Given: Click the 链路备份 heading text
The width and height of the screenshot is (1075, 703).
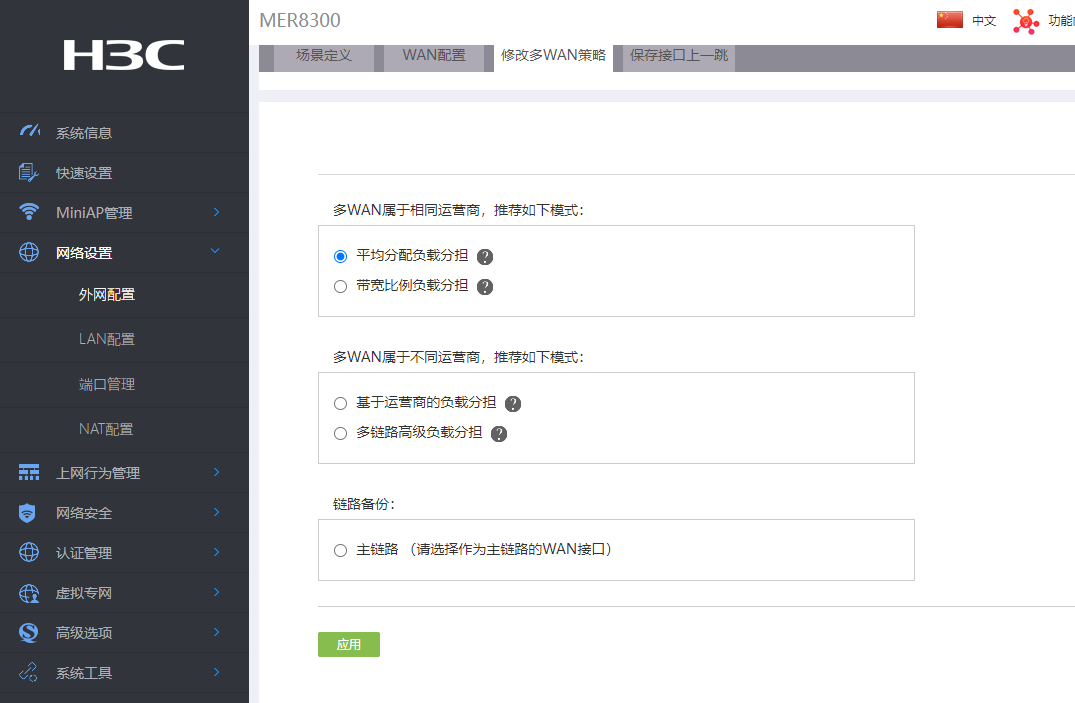Looking at the screenshot, I should point(363,504).
